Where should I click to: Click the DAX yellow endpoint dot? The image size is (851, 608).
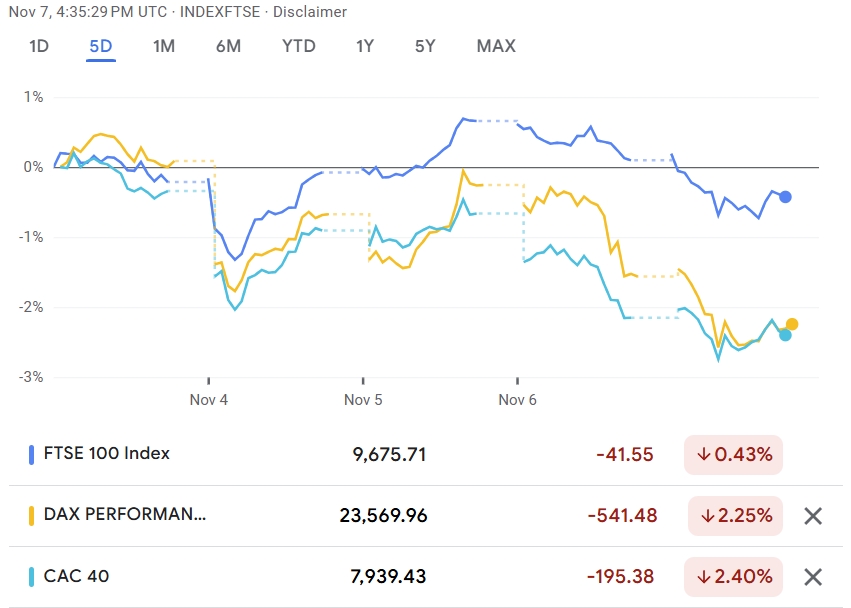pyautogui.click(x=792, y=324)
